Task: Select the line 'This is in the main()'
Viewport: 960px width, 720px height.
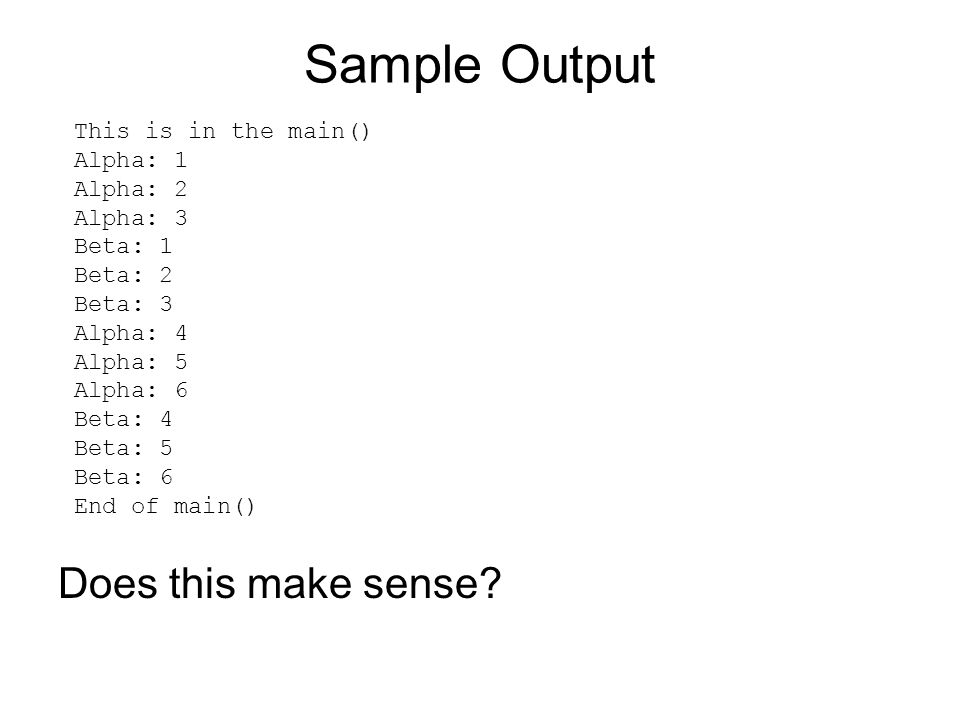Action: [222, 132]
